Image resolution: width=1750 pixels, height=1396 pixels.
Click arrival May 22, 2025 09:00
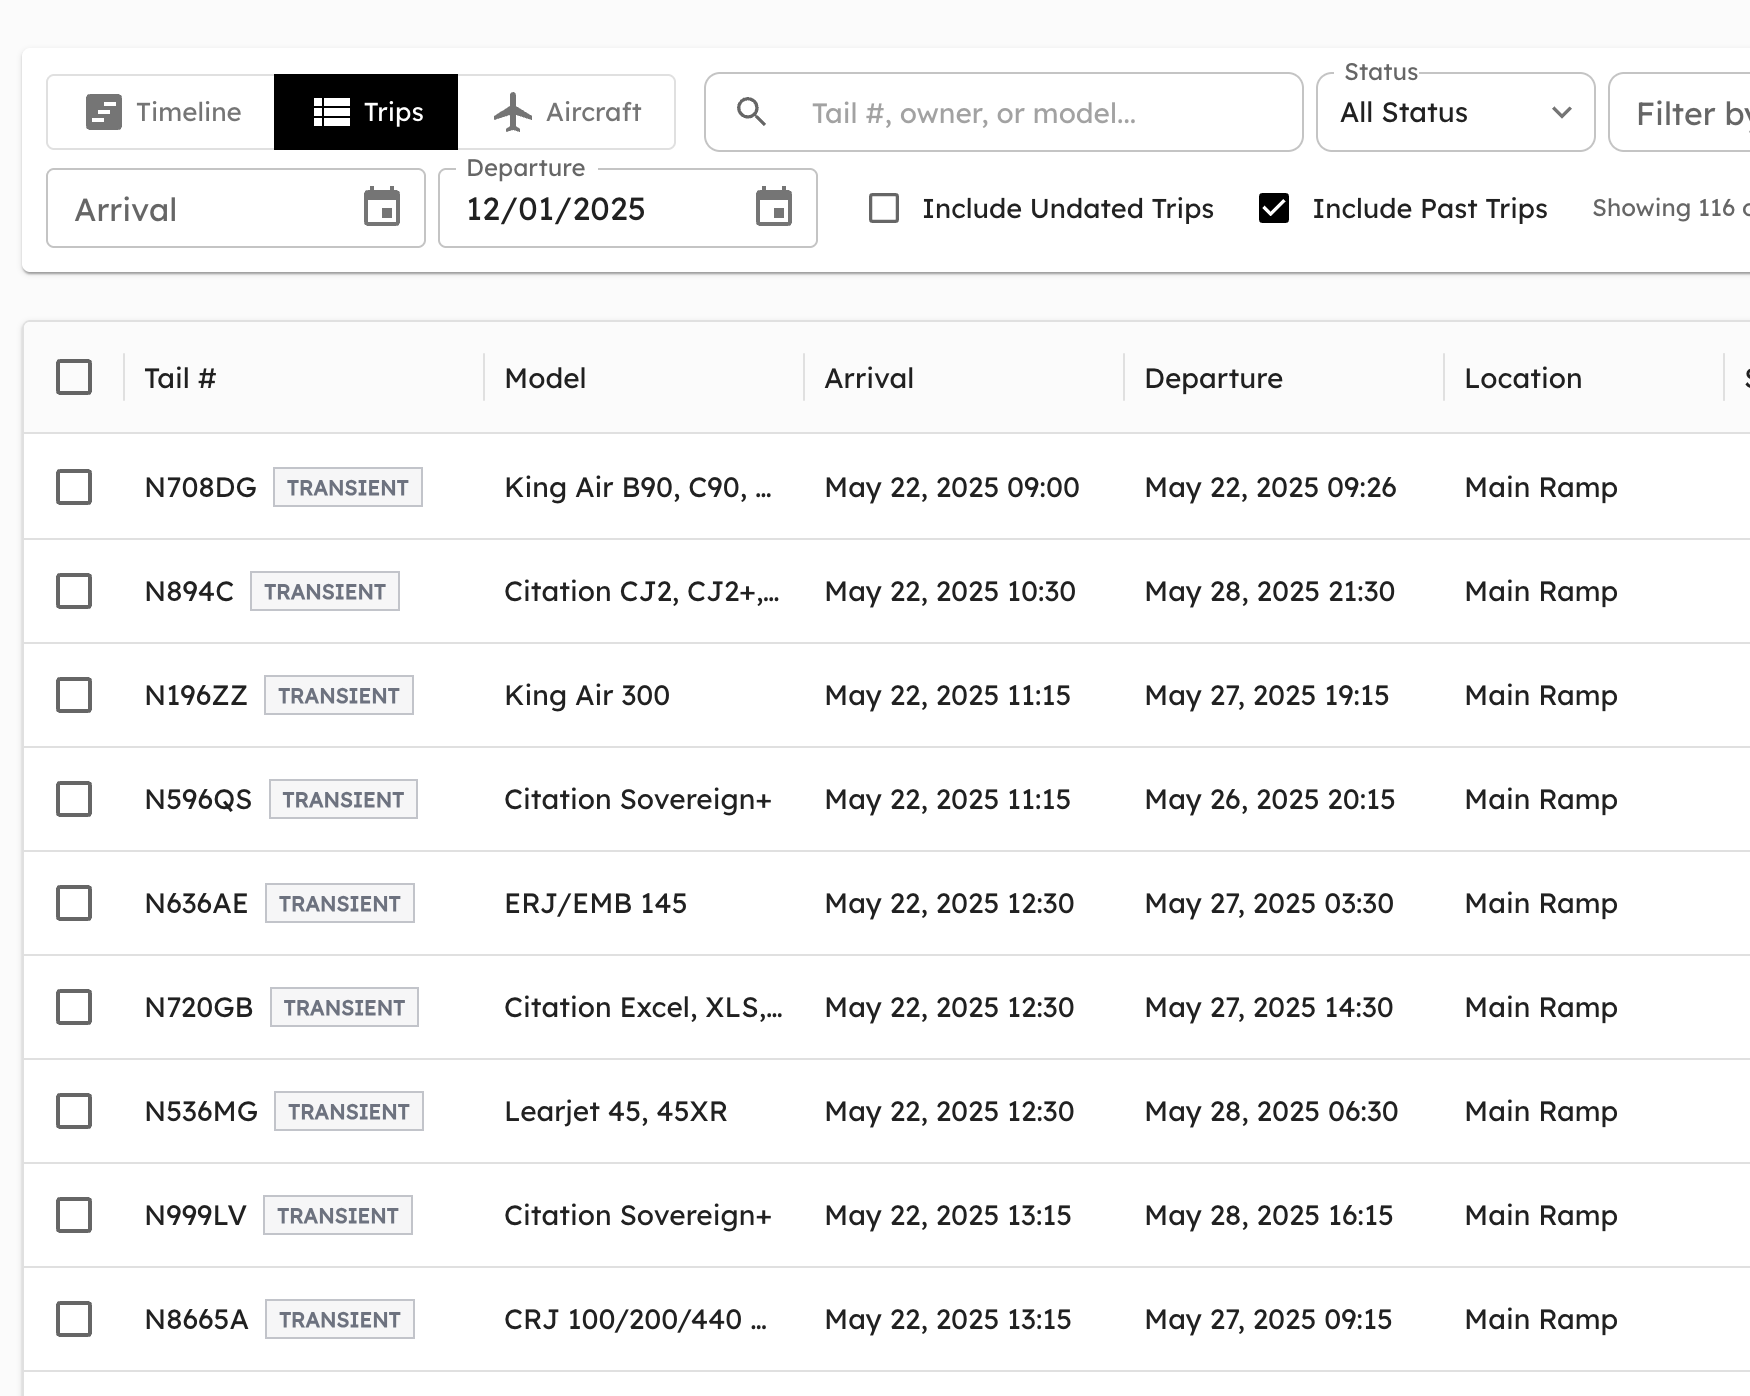pyautogui.click(x=952, y=487)
